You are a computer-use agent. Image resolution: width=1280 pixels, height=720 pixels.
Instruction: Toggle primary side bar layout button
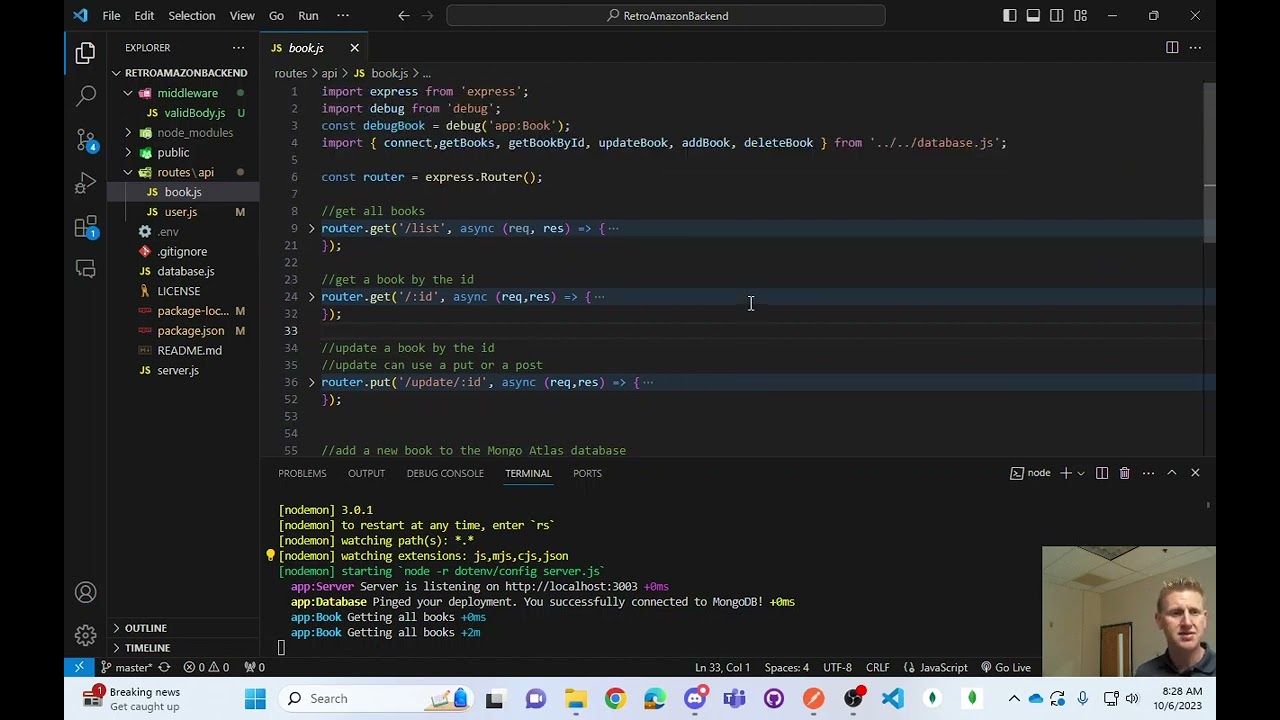[x=1010, y=15]
